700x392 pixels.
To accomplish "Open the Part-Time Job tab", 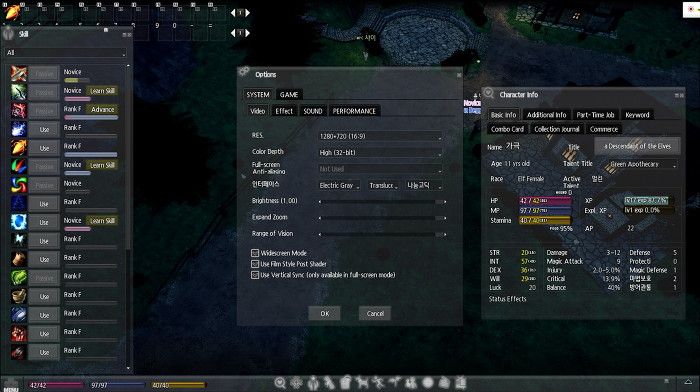I will 595,115.
